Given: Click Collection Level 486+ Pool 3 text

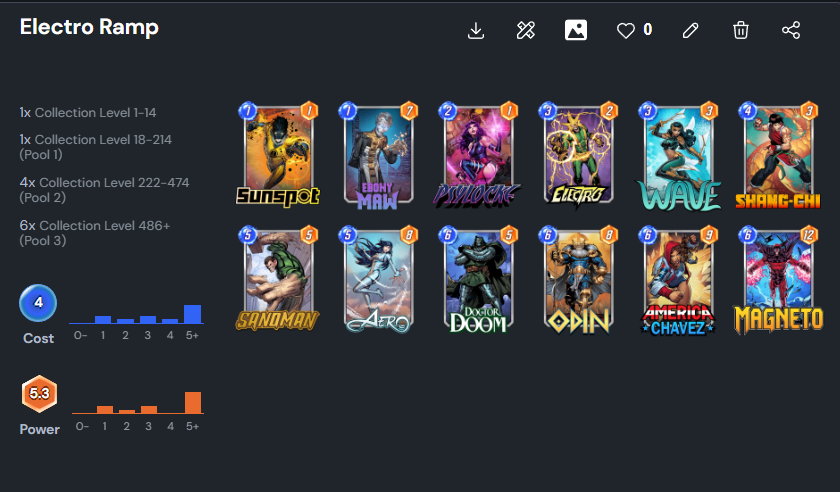Looking at the screenshot, I should tap(95, 233).
